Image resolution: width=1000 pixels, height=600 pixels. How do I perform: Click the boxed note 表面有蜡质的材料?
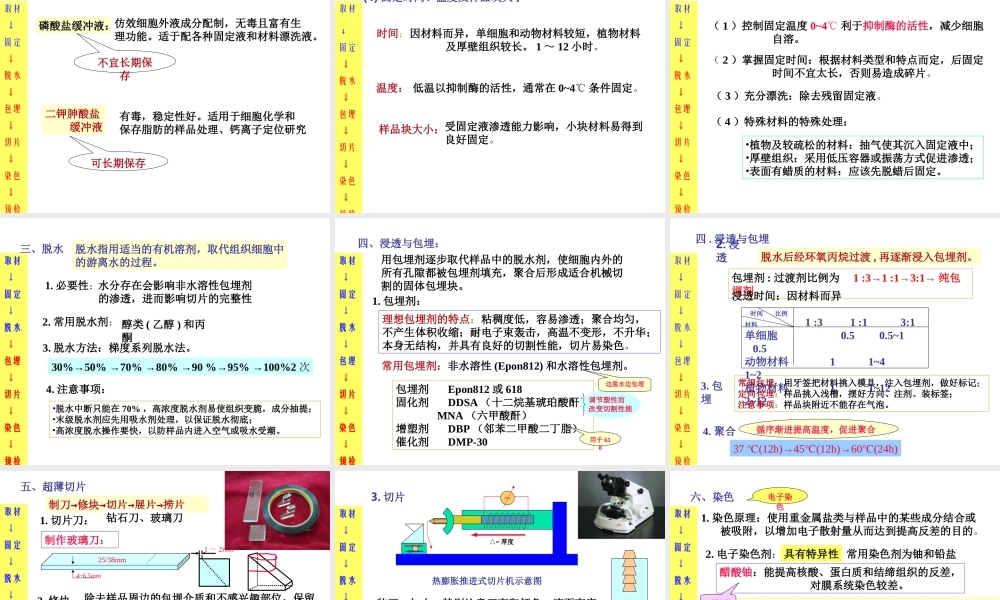tap(844, 171)
